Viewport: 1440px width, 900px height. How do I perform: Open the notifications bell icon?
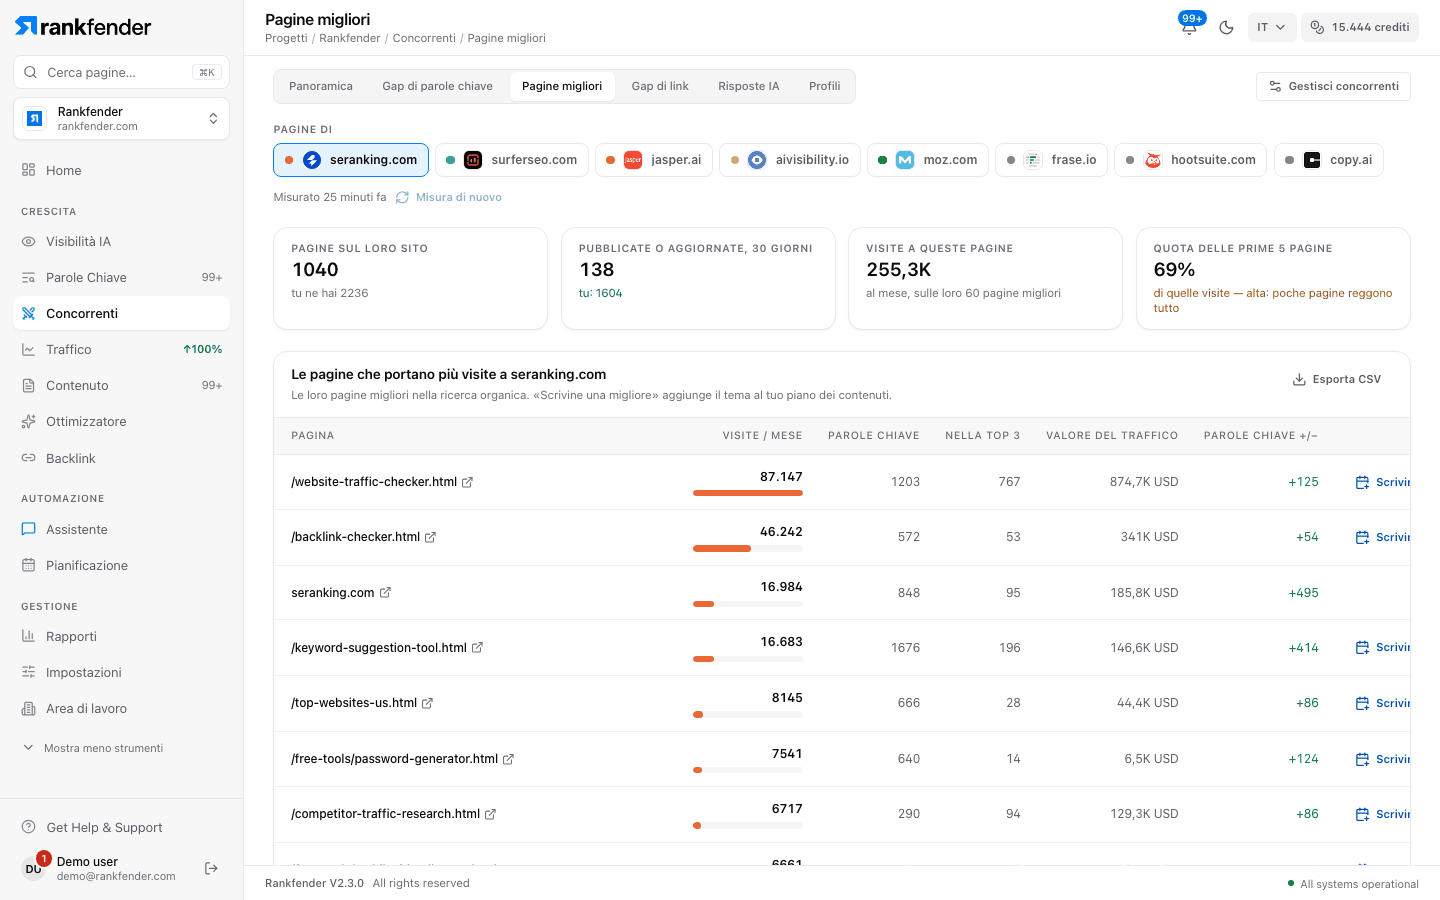click(1189, 27)
